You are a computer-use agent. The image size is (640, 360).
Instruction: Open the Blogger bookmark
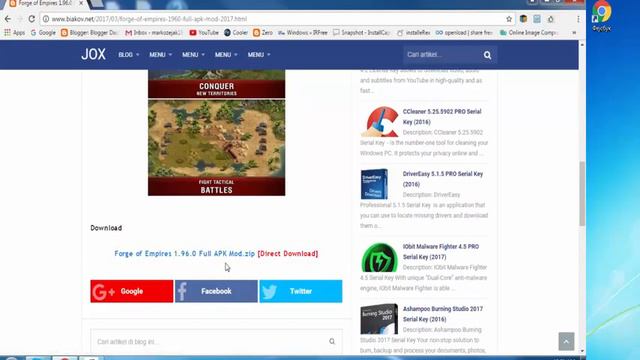(89, 33)
